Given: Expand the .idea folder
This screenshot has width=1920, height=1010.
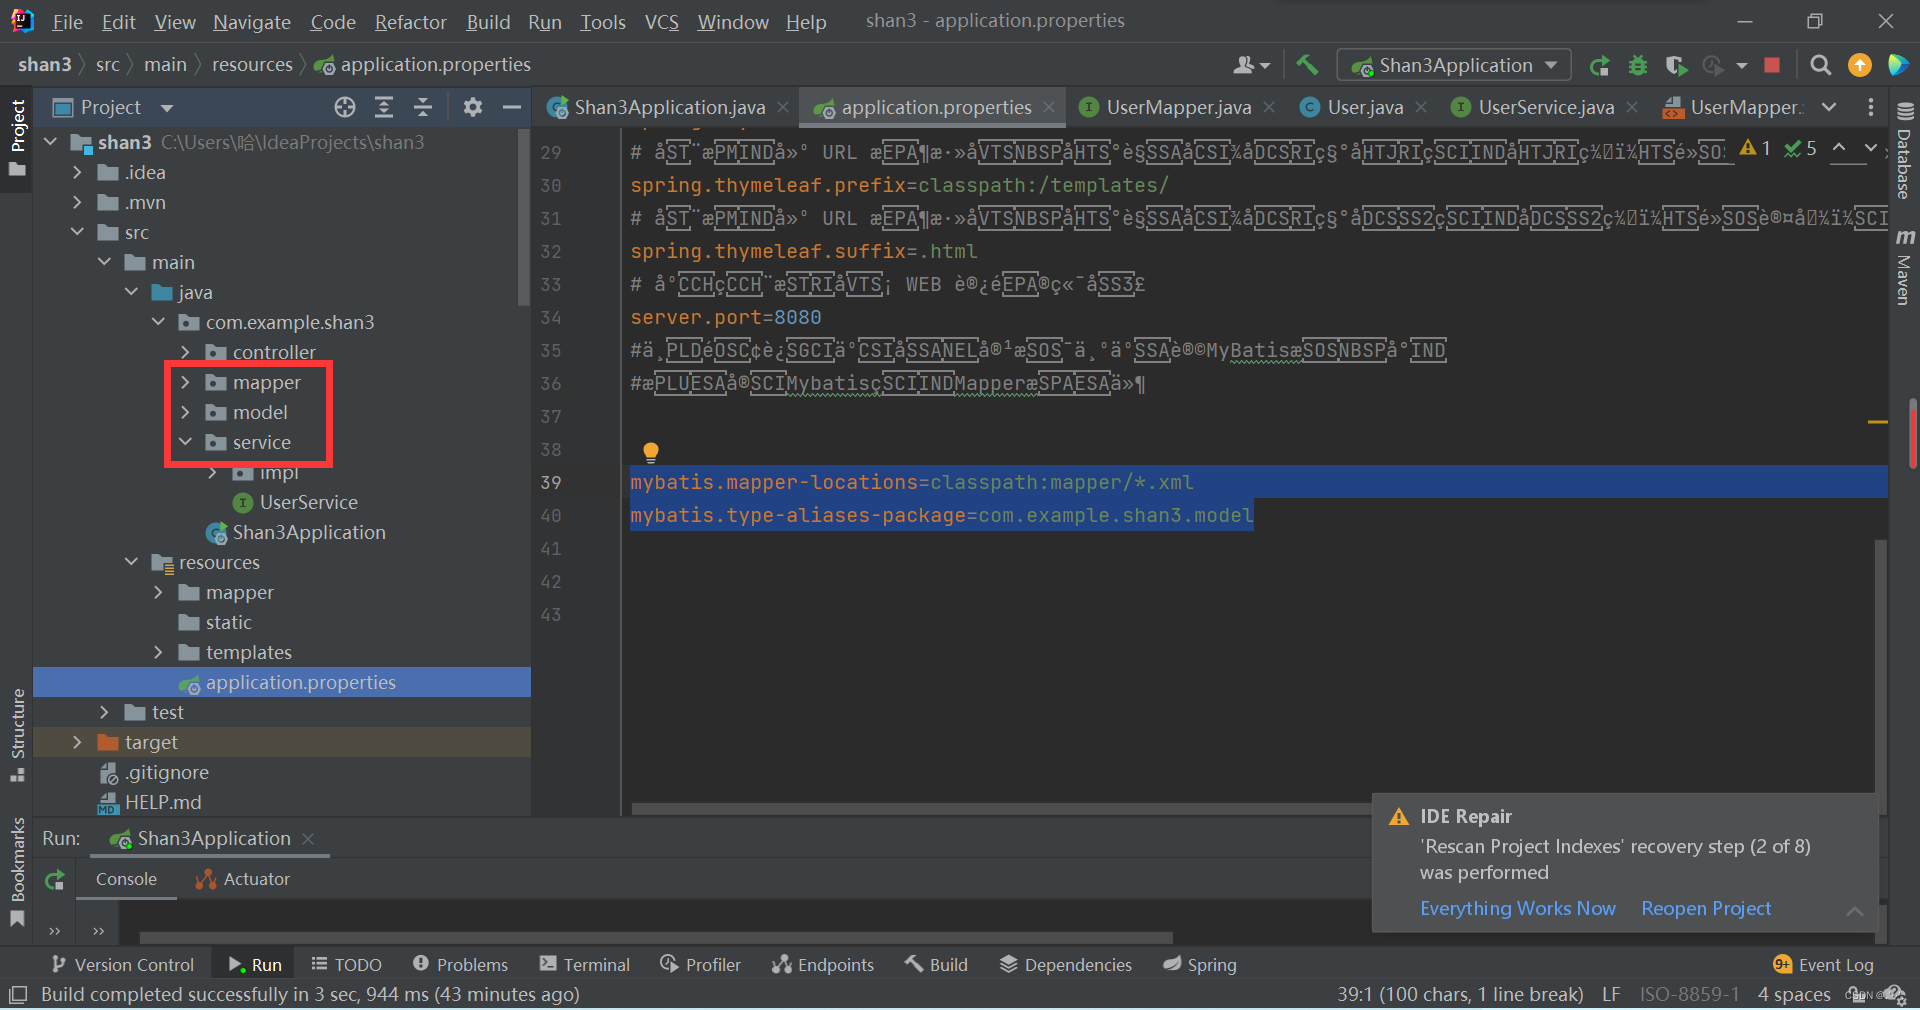Looking at the screenshot, I should pyautogui.click(x=78, y=172).
